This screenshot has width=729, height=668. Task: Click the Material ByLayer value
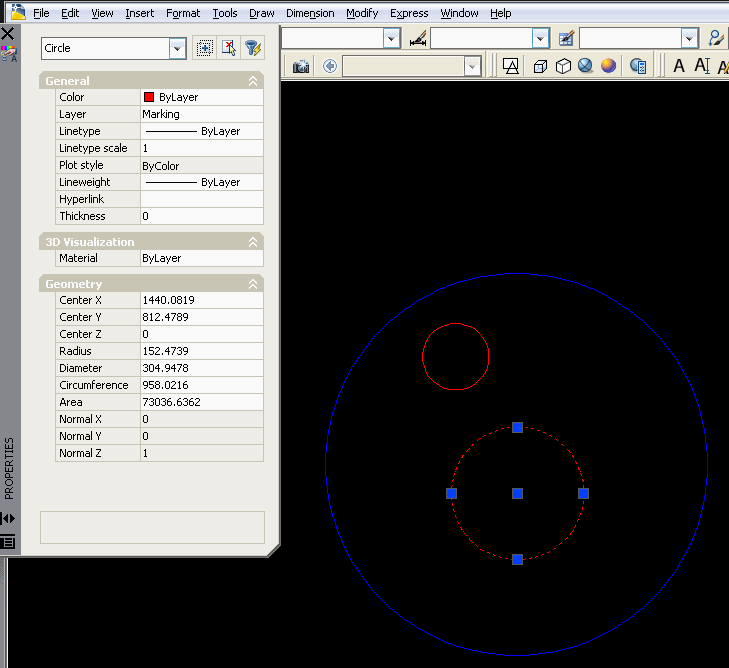pos(202,258)
